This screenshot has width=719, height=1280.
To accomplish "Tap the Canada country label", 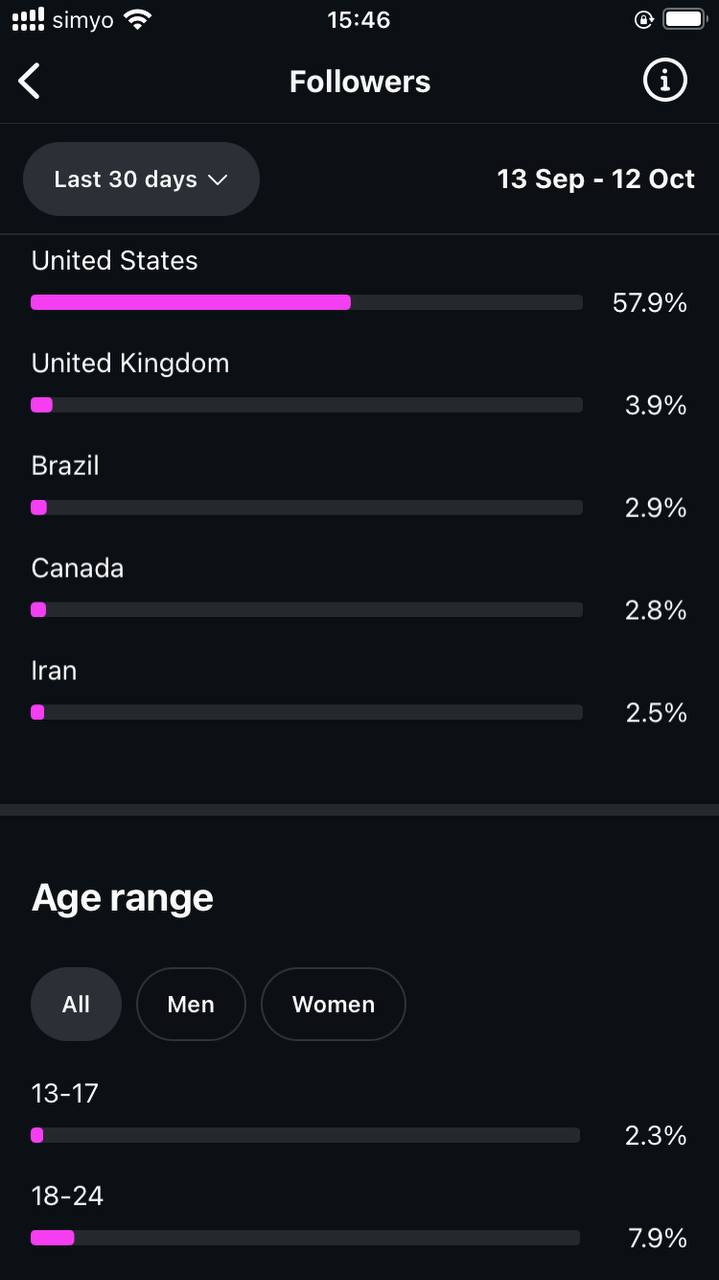I will (77, 568).
